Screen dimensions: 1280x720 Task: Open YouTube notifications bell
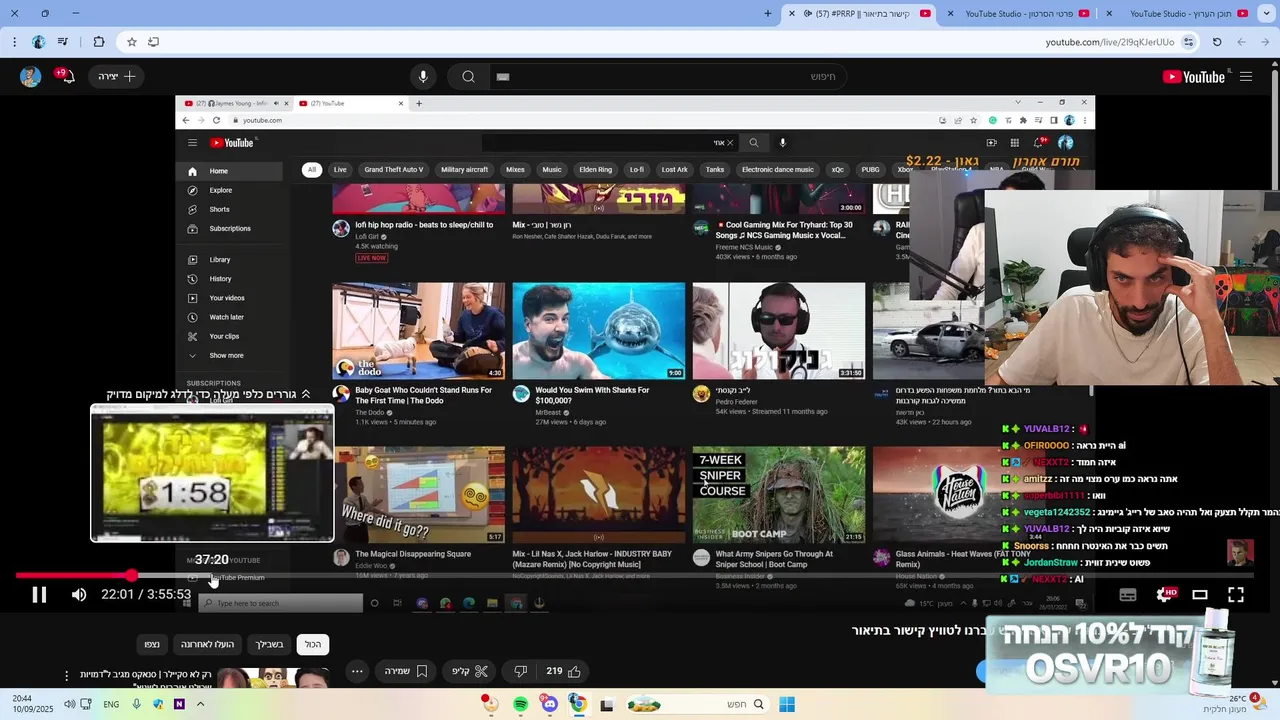click(x=68, y=77)
